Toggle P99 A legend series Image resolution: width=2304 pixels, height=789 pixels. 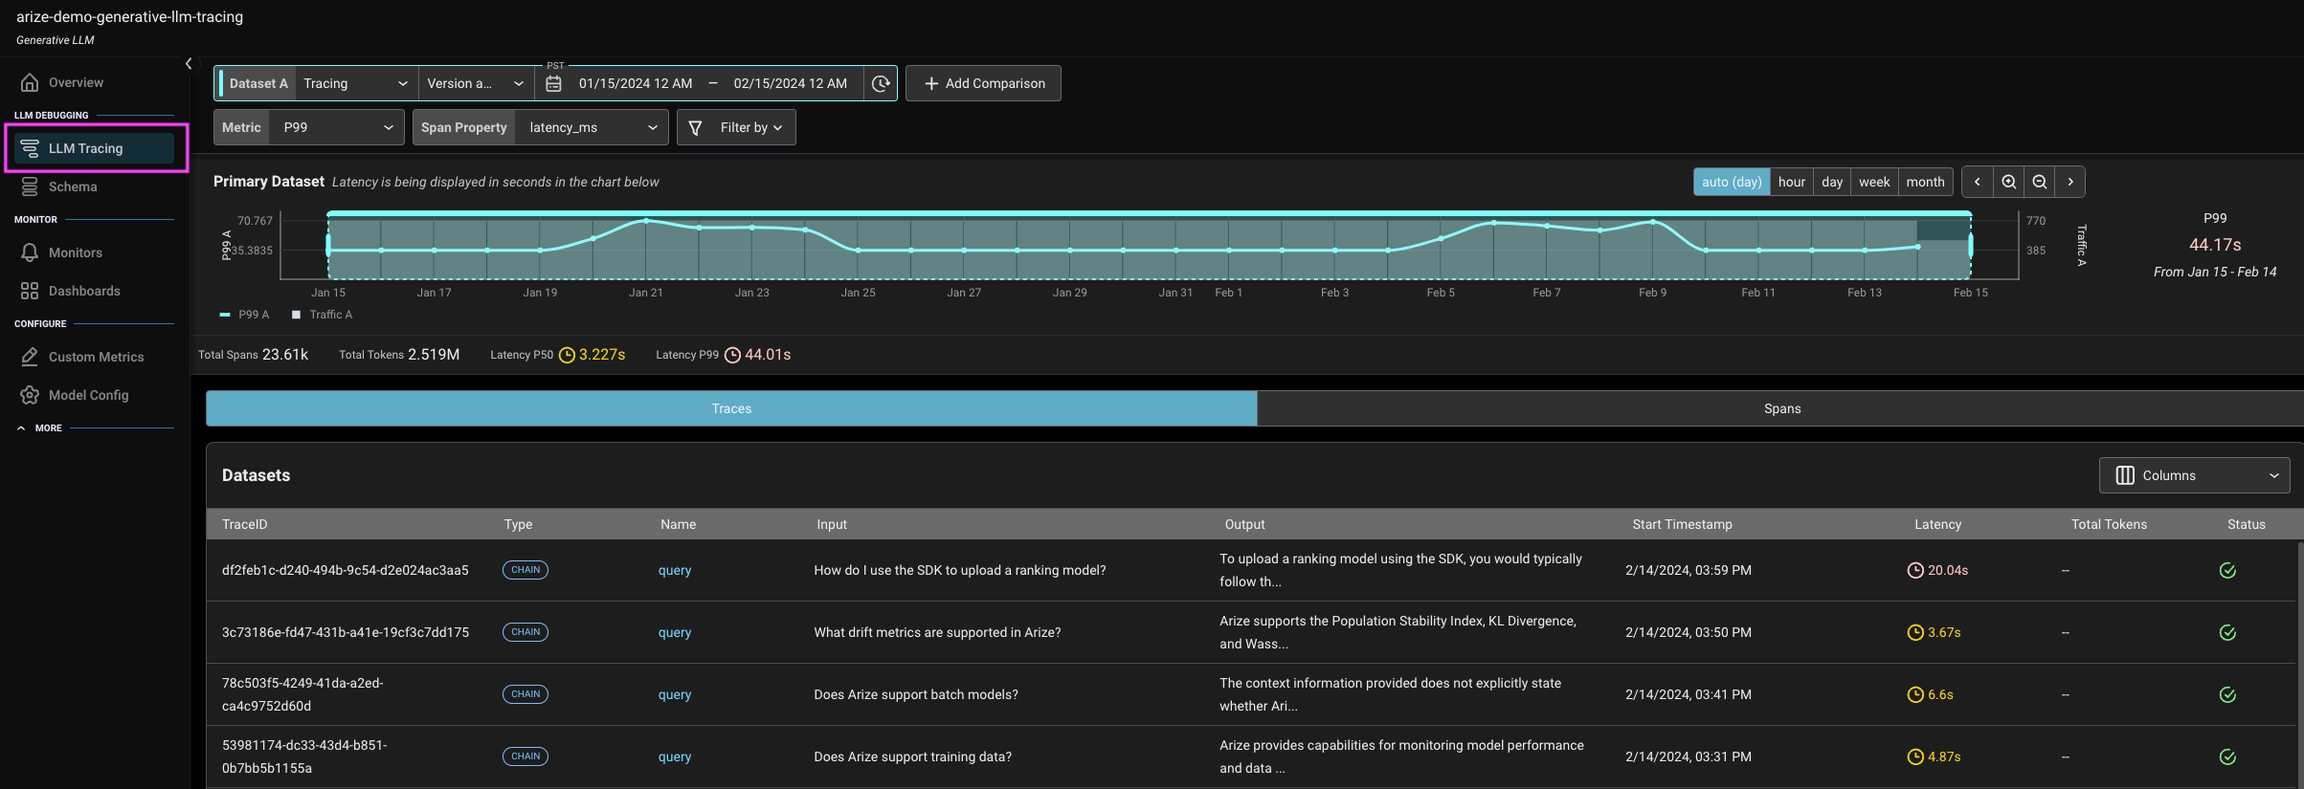click(244, 314)
